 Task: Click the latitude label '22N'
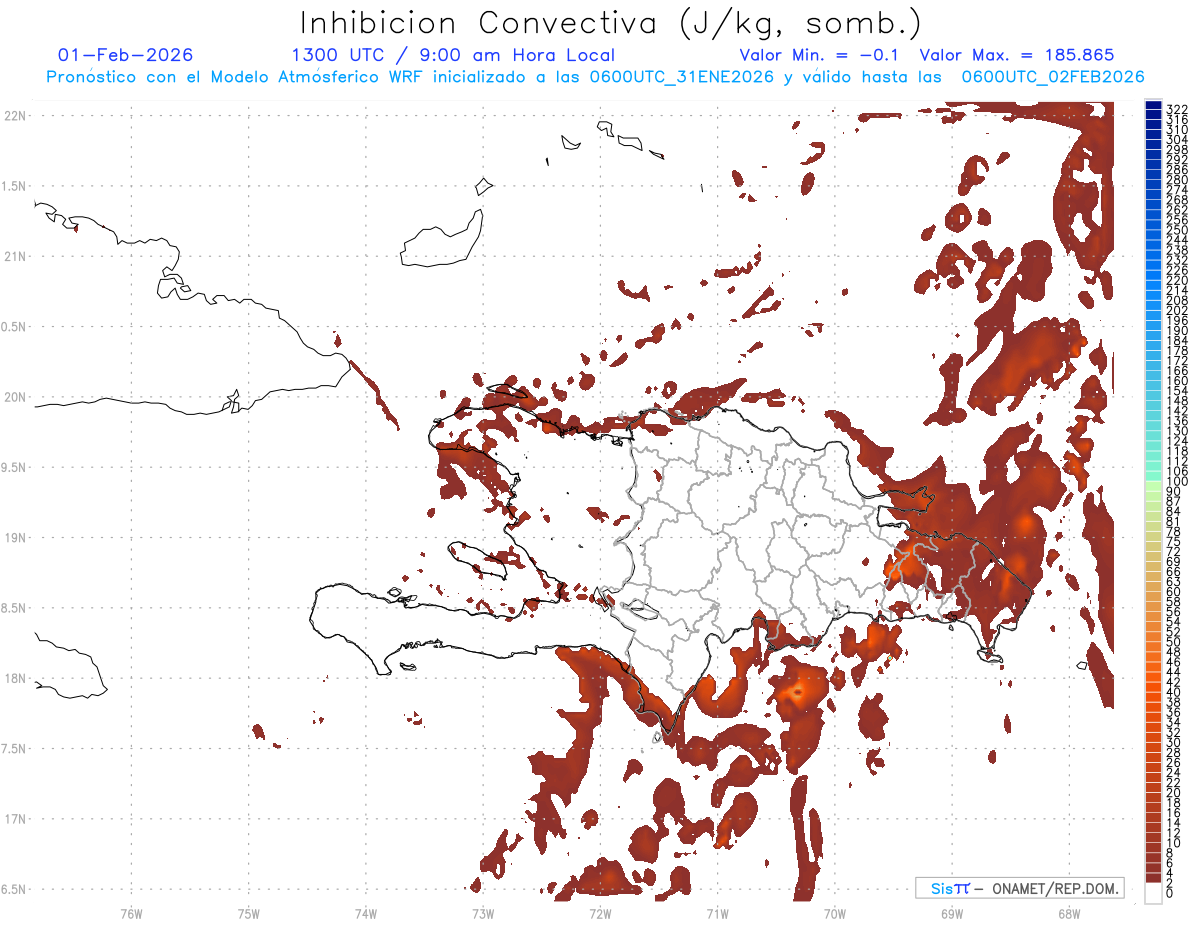point(15,115)
